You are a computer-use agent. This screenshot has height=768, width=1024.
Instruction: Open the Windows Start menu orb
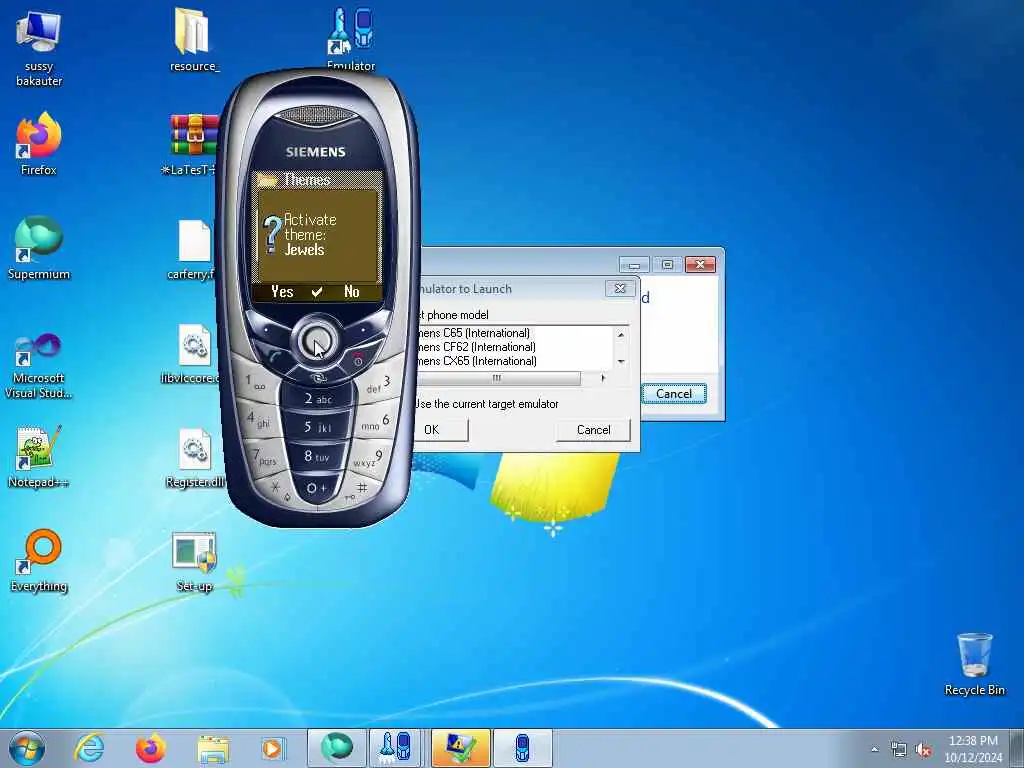(27, 748)
